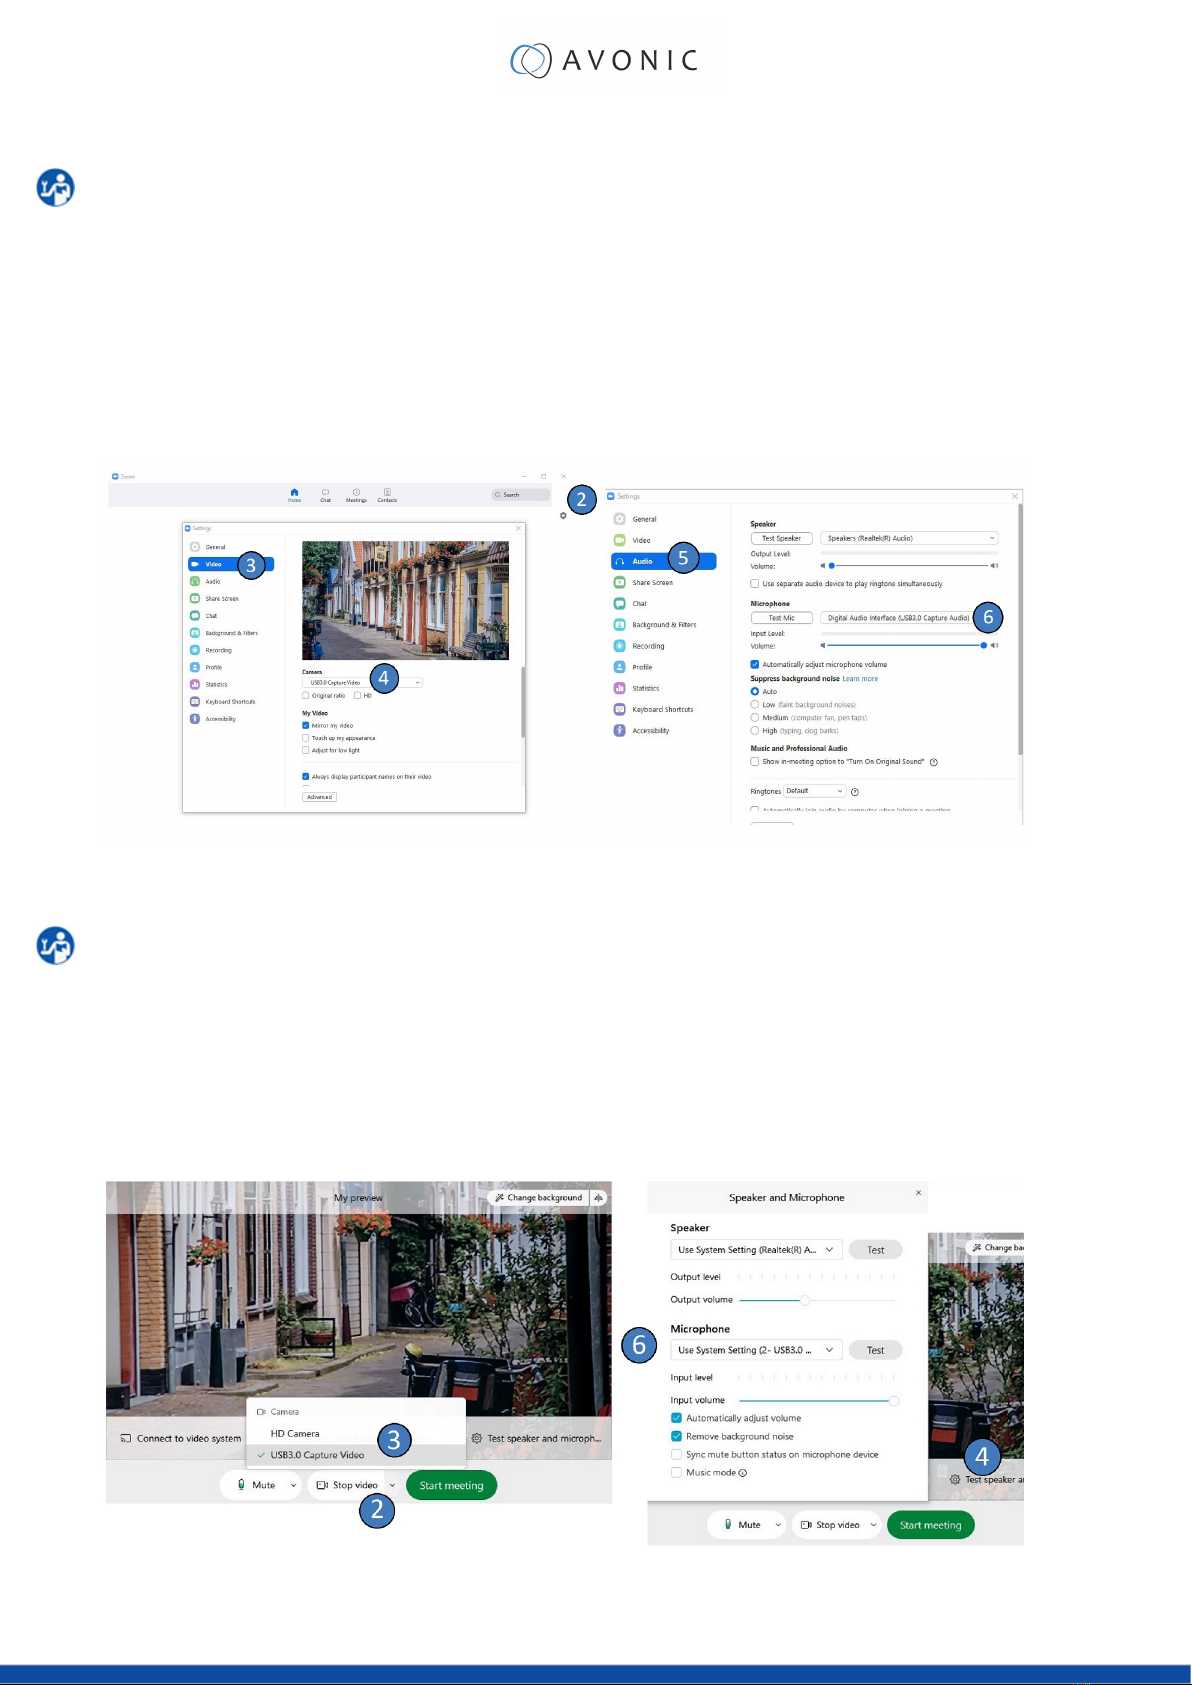The image size is (1192, 1685).
Task: Enable HD checkbox in video settings
Action: point(357,695)
